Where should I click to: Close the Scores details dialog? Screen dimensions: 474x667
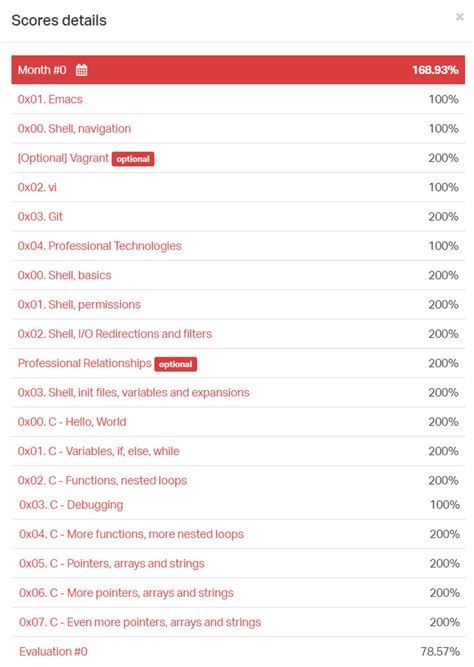[460, 17]
